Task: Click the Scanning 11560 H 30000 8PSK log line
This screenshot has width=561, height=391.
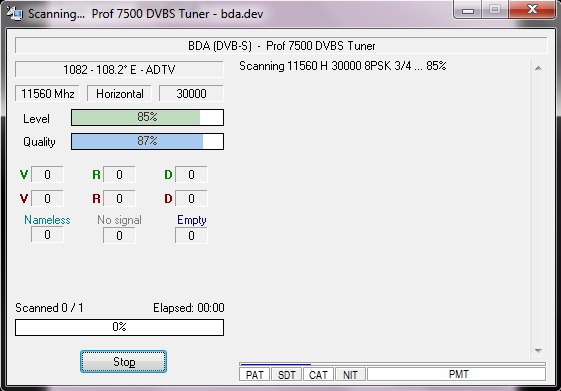Action: click(x=343, y=66)
